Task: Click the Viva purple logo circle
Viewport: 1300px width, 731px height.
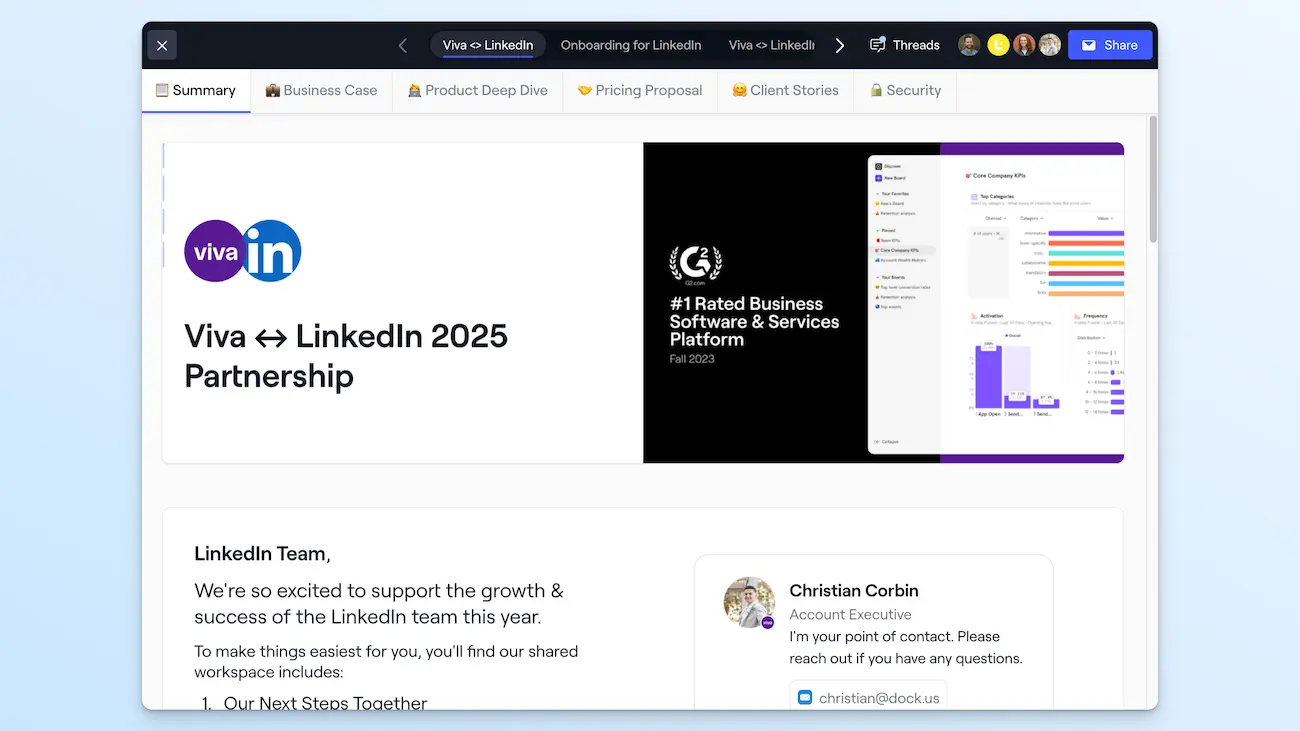Action: pyautogui.click(x=213, y=251)
